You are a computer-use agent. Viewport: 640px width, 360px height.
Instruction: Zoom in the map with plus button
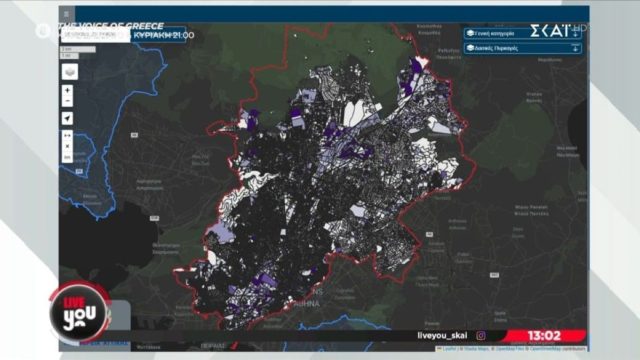pyautogui.click(x=67, y=91)
